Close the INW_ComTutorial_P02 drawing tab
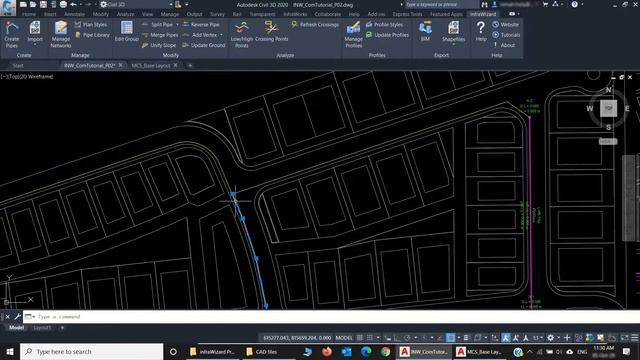Image resolution: width=640 pixels, height=360 pixels. pyautogui.click(x=120, y=65)
